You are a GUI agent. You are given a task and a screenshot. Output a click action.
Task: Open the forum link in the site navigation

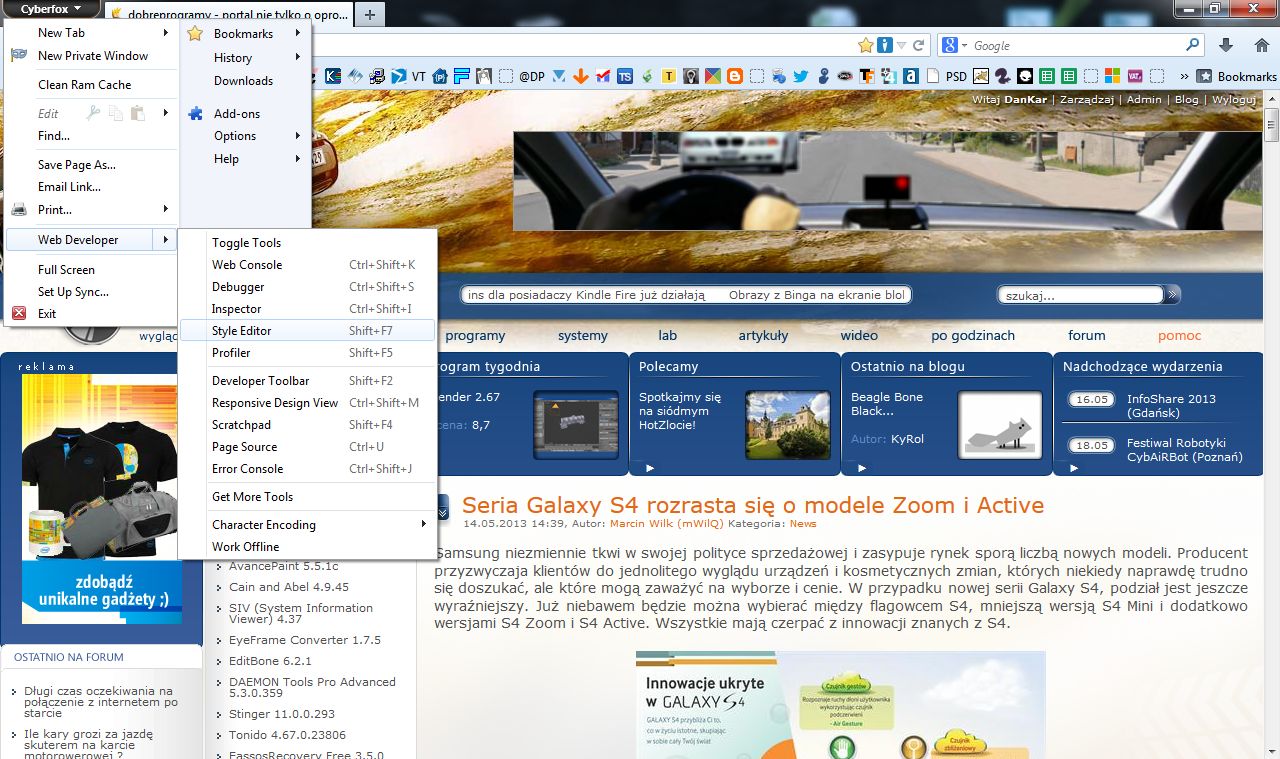(1086, 335)
